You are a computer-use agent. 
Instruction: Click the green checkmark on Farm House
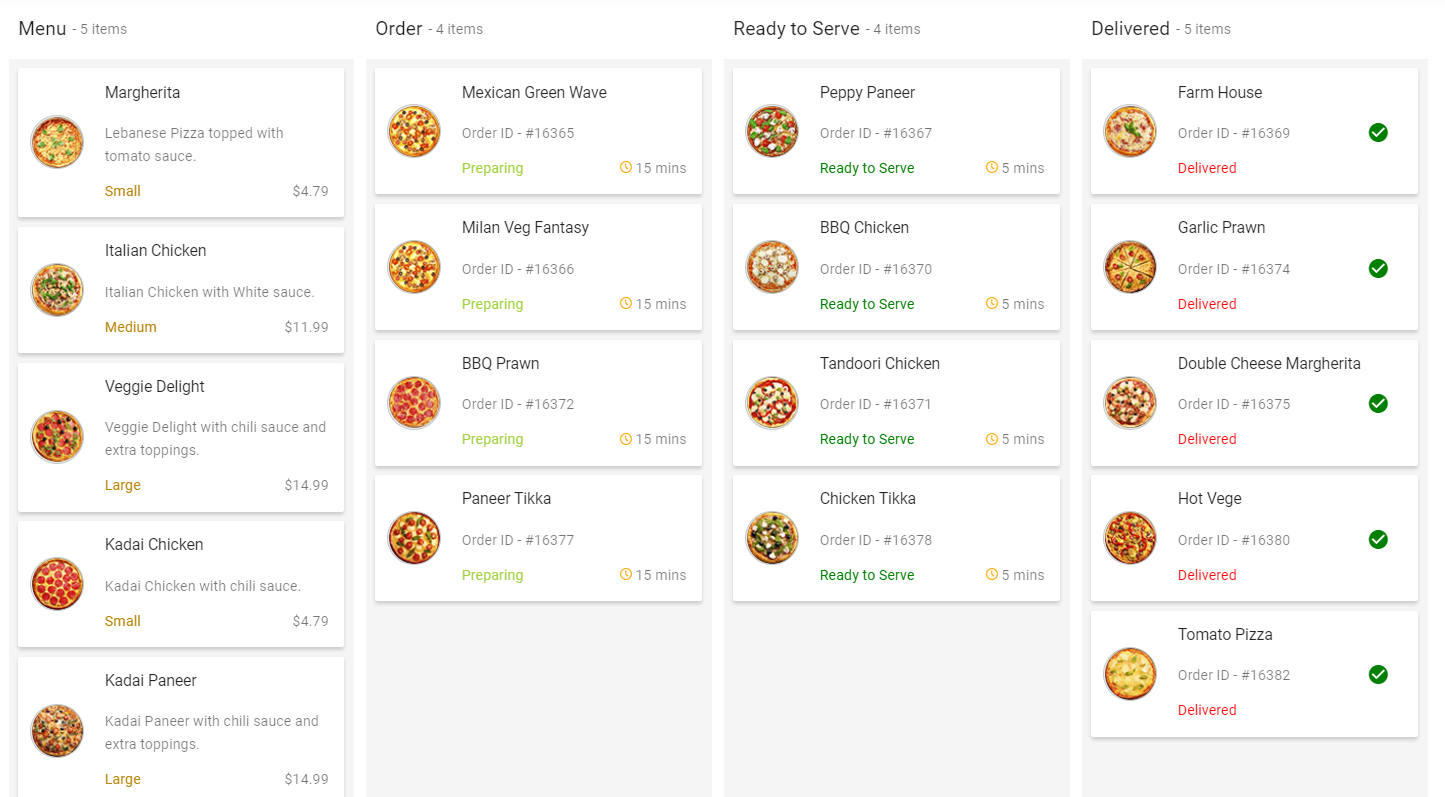tap(1378, 132)
